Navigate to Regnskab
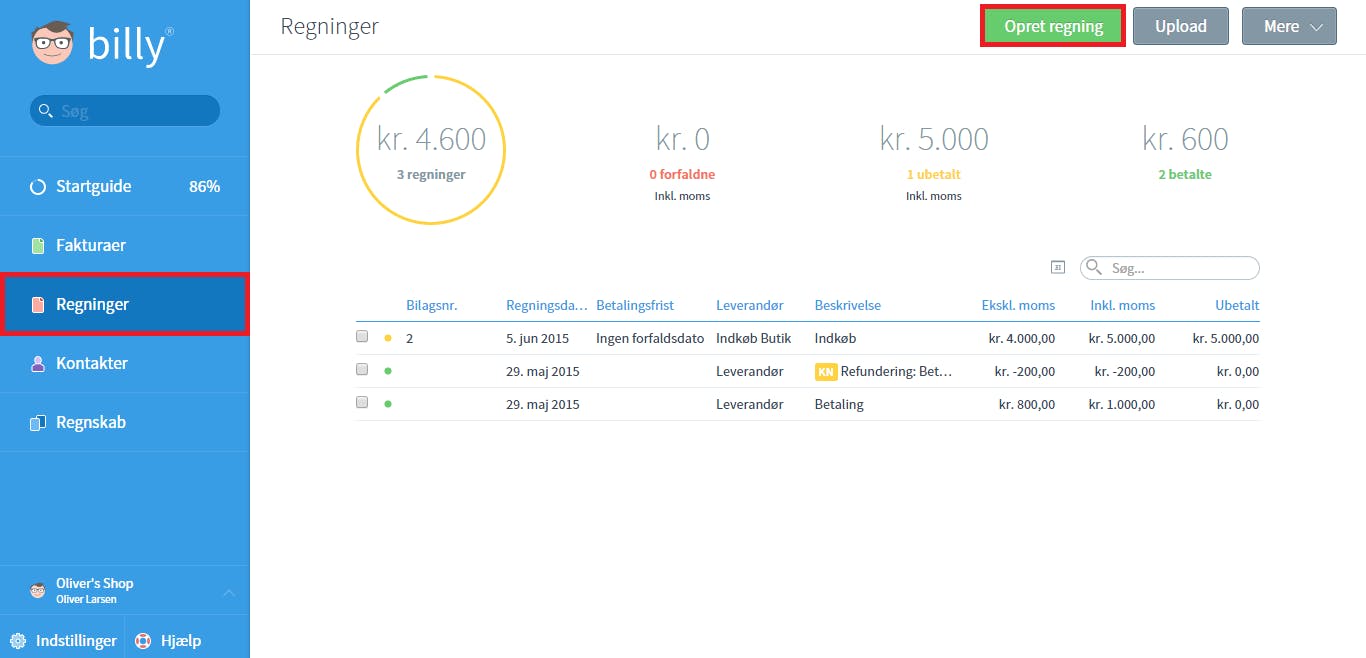Image resolution: width=1366 pixels, height=658 pixels. click(125, 422)
